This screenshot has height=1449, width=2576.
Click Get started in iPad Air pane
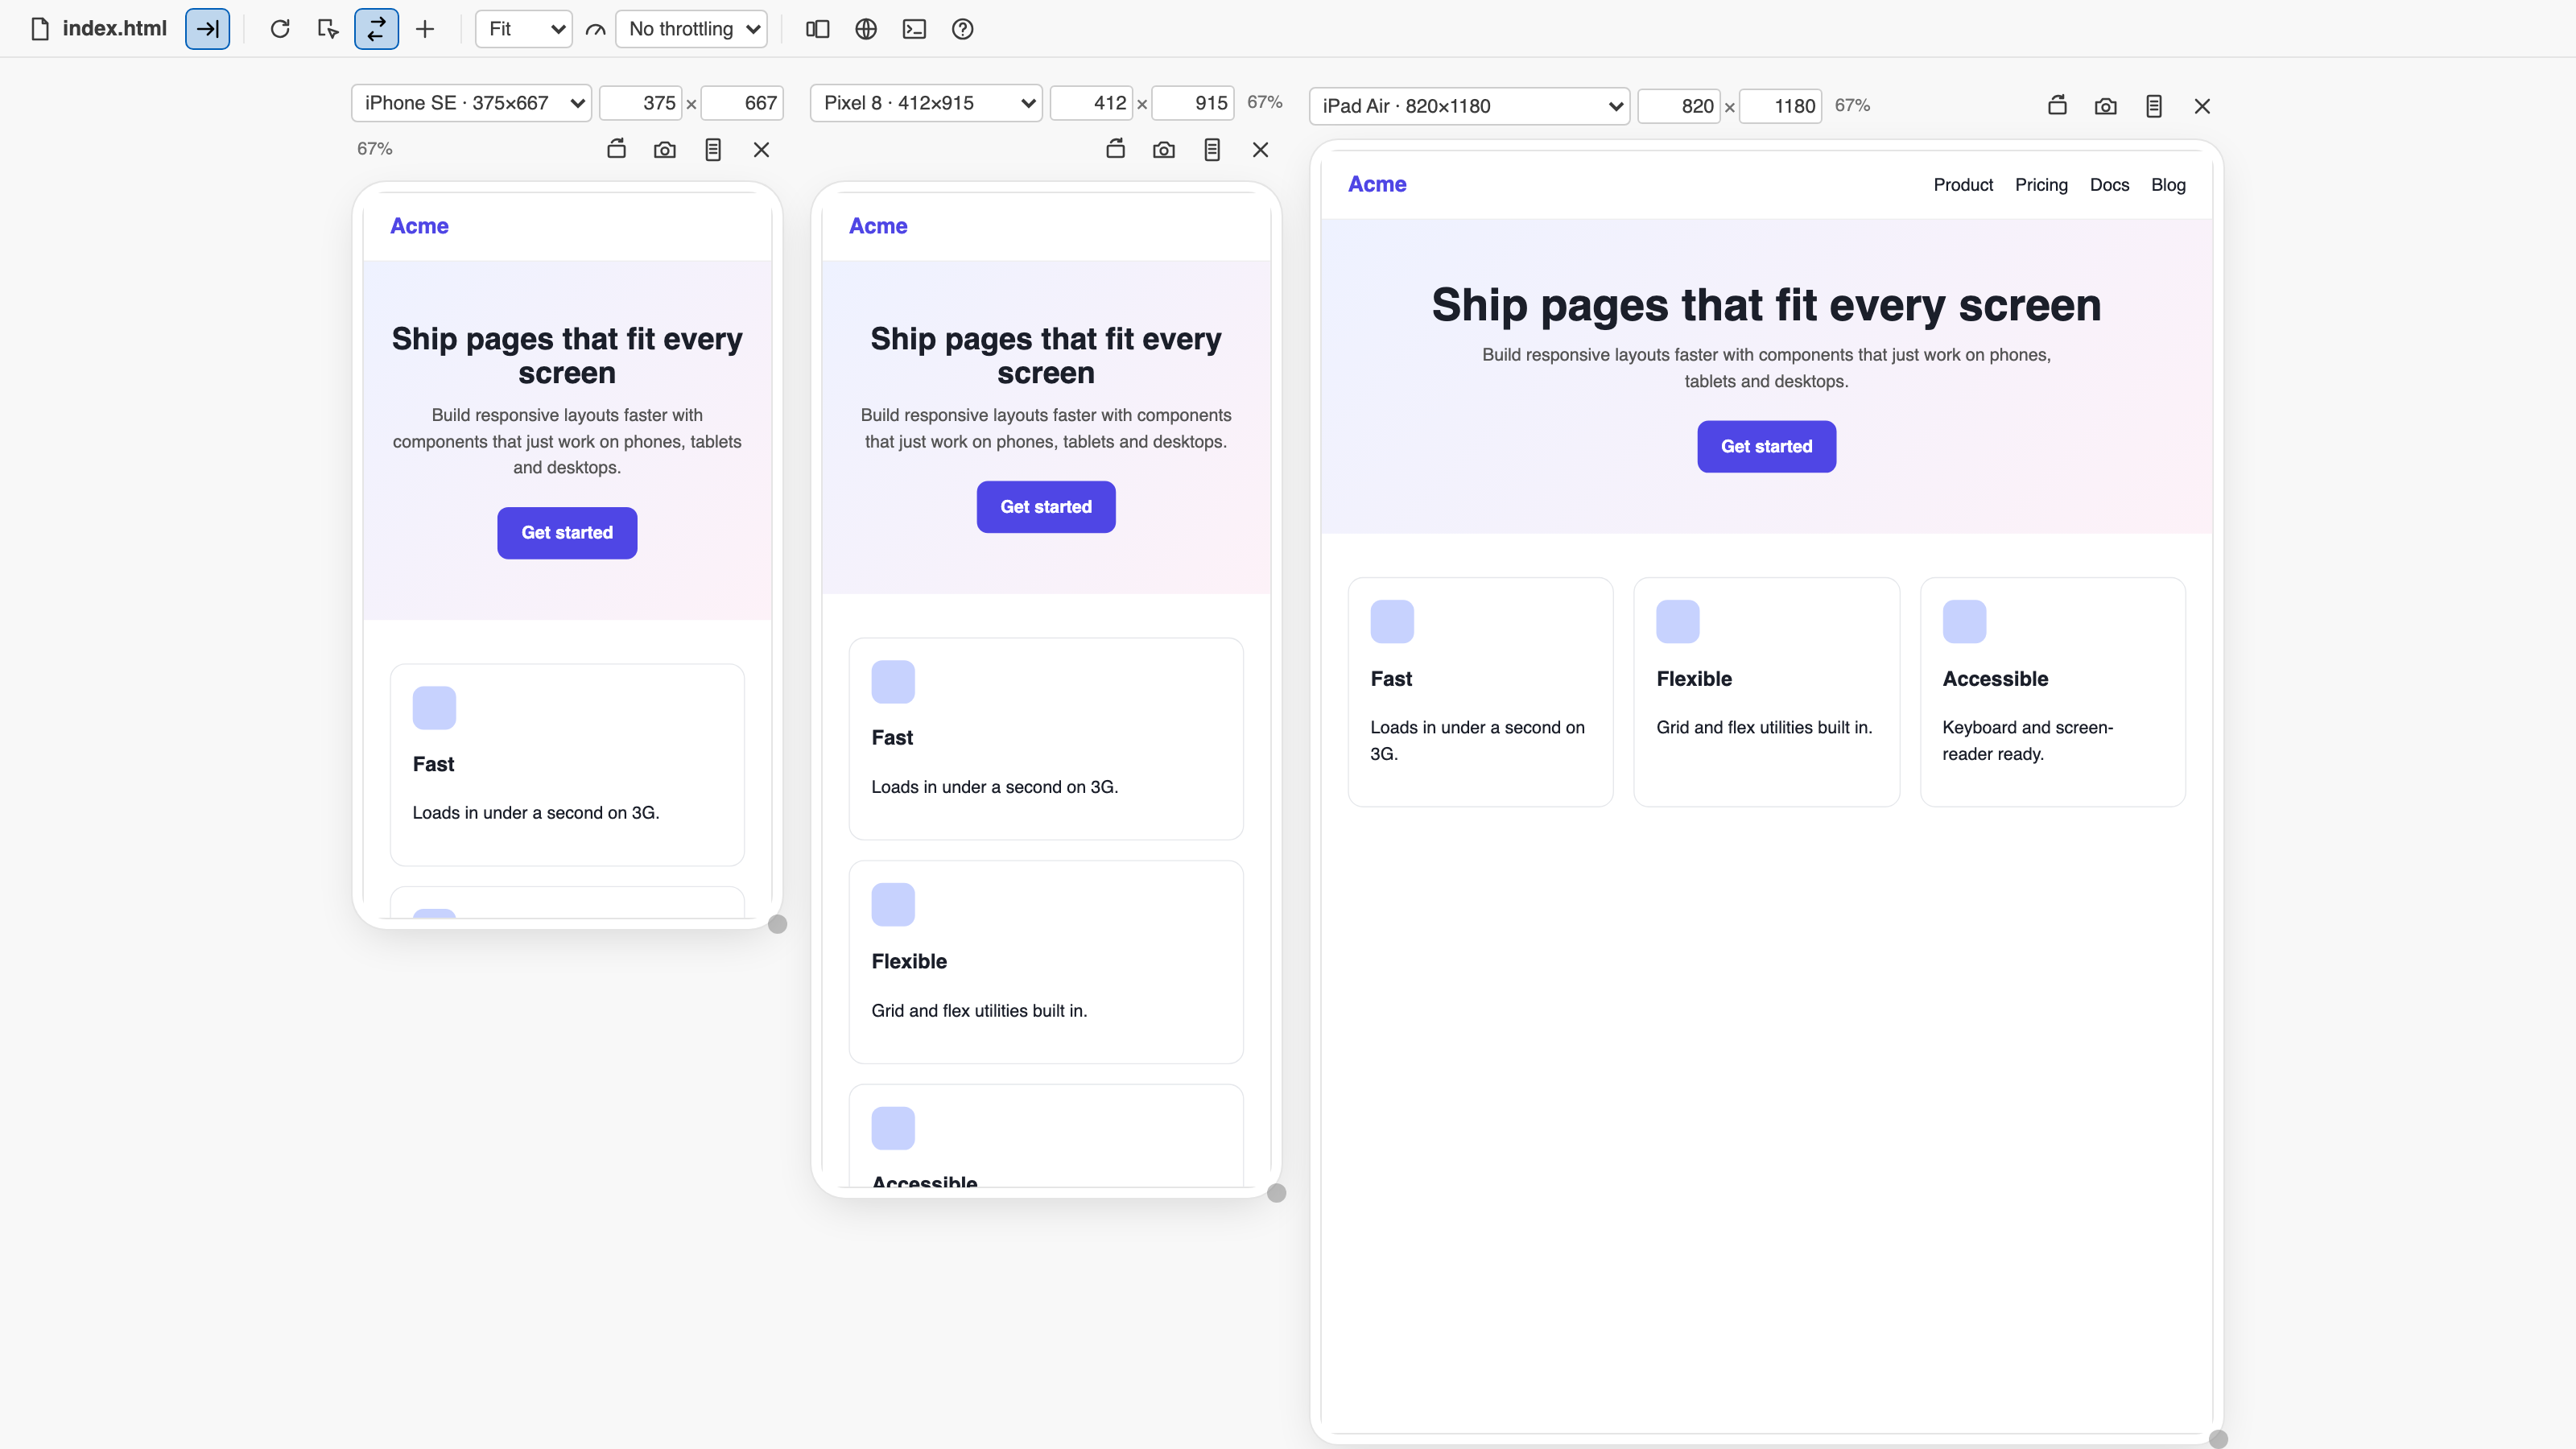pyautogui.click(x=1767, y=447)
